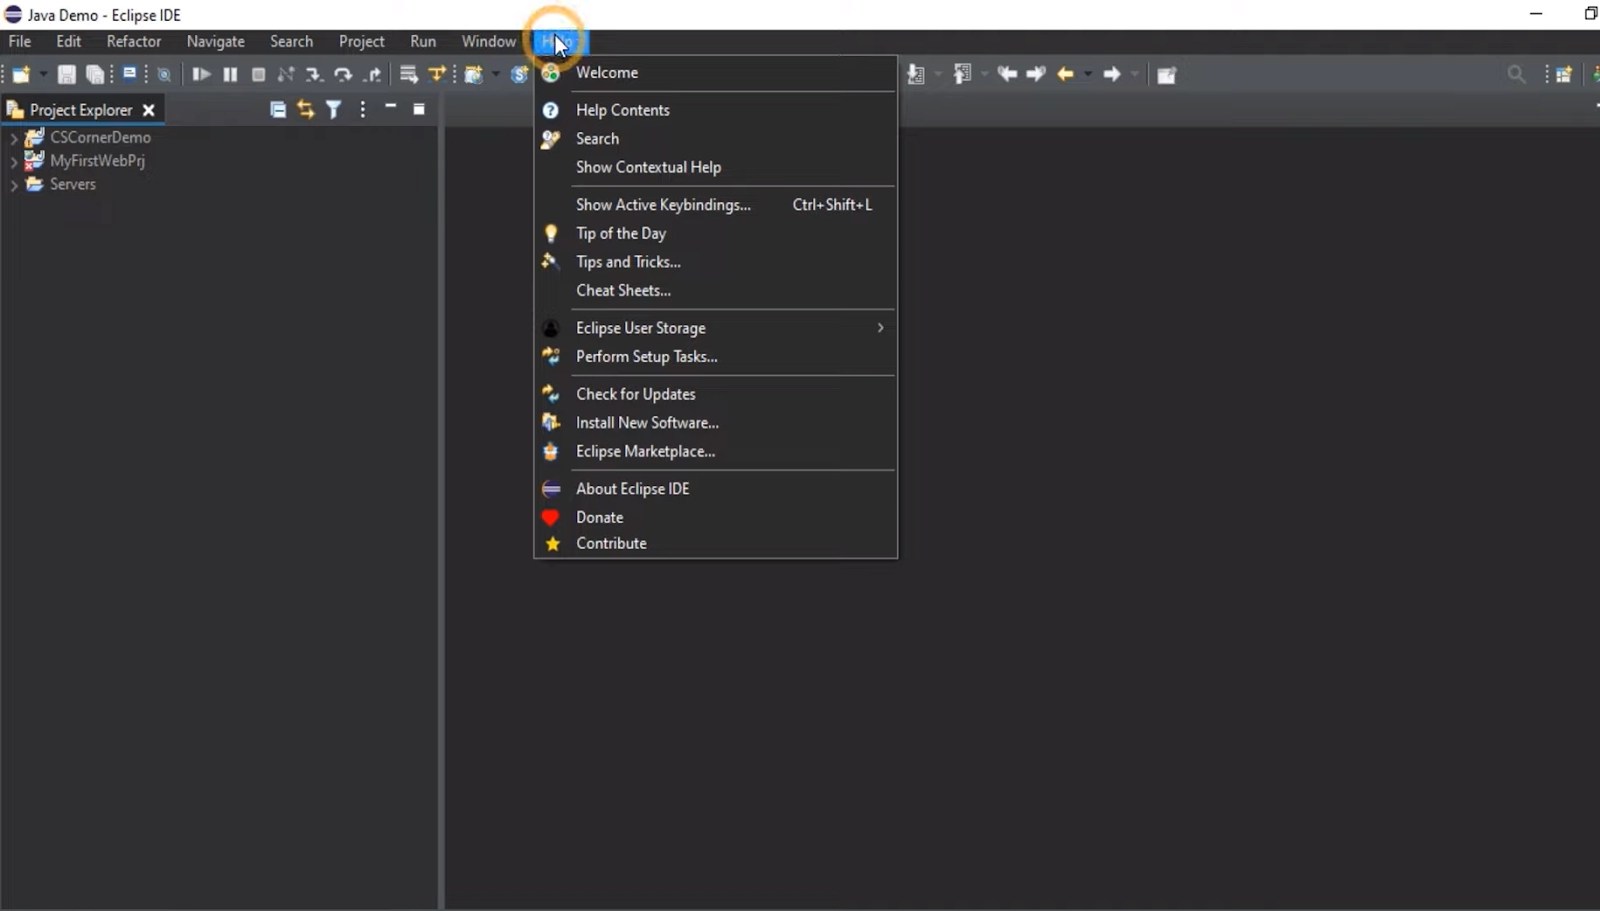Choose Tip of the Day
Screen dimensions: 1600x911
coord(715,234)
